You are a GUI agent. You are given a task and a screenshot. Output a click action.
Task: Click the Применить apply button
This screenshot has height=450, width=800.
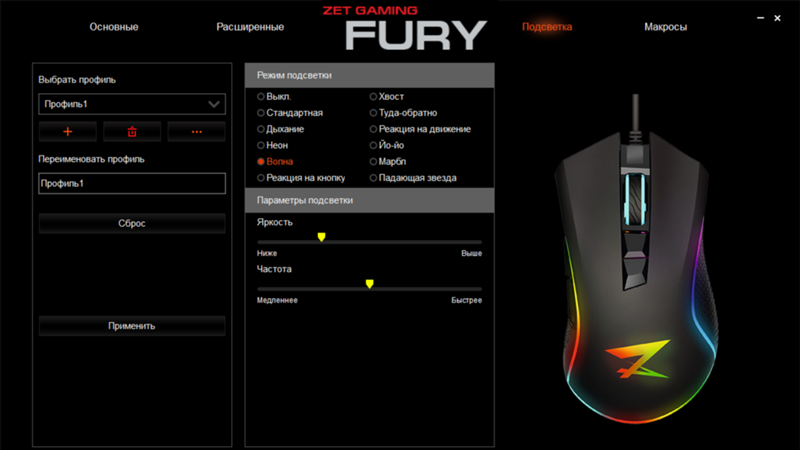coord(132,326)
